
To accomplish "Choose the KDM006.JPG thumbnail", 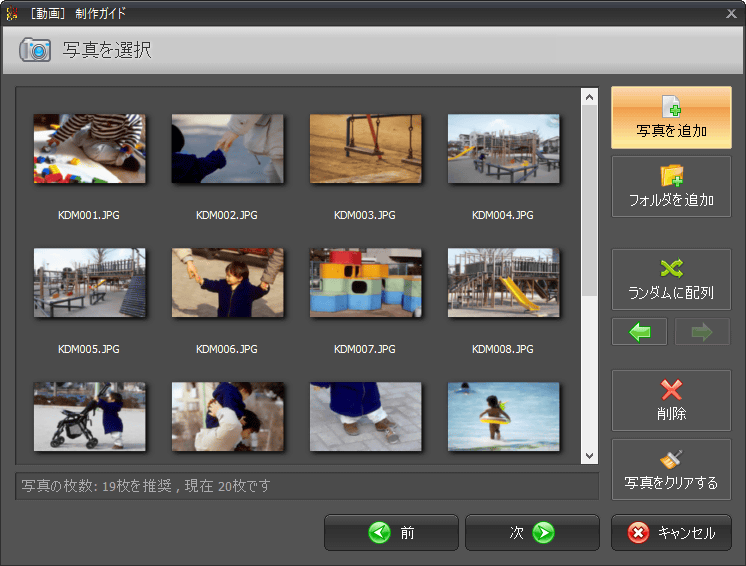I will point(227,283).
